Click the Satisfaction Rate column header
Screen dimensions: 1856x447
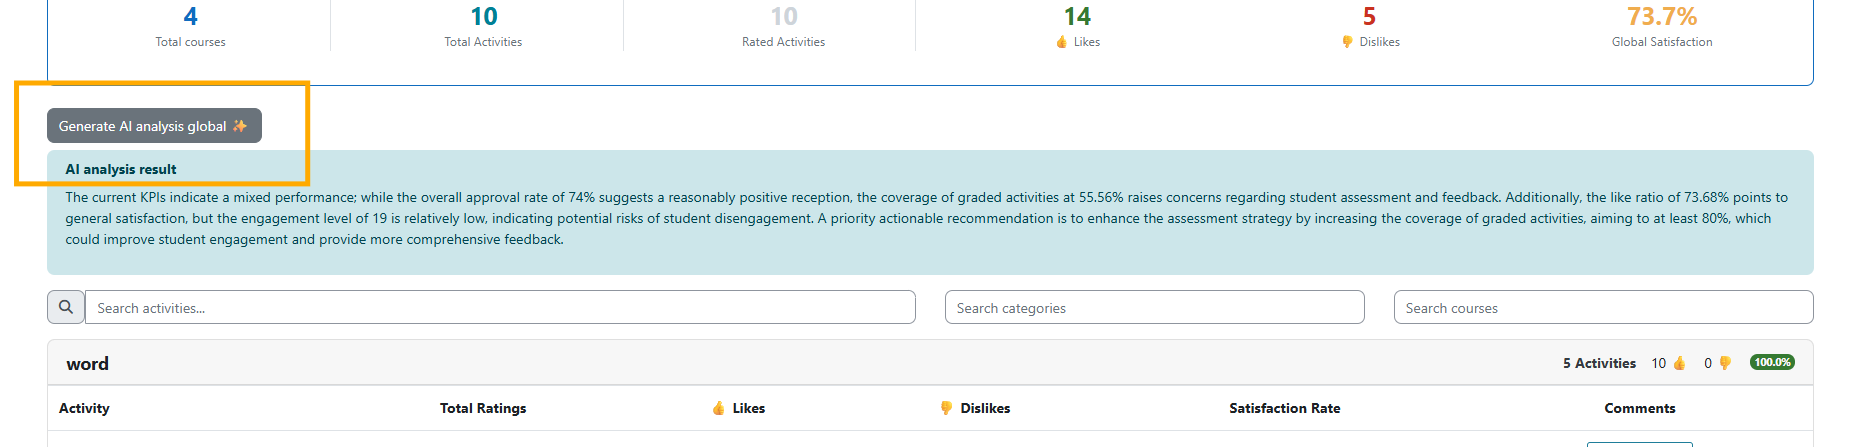pos(1284,408)
